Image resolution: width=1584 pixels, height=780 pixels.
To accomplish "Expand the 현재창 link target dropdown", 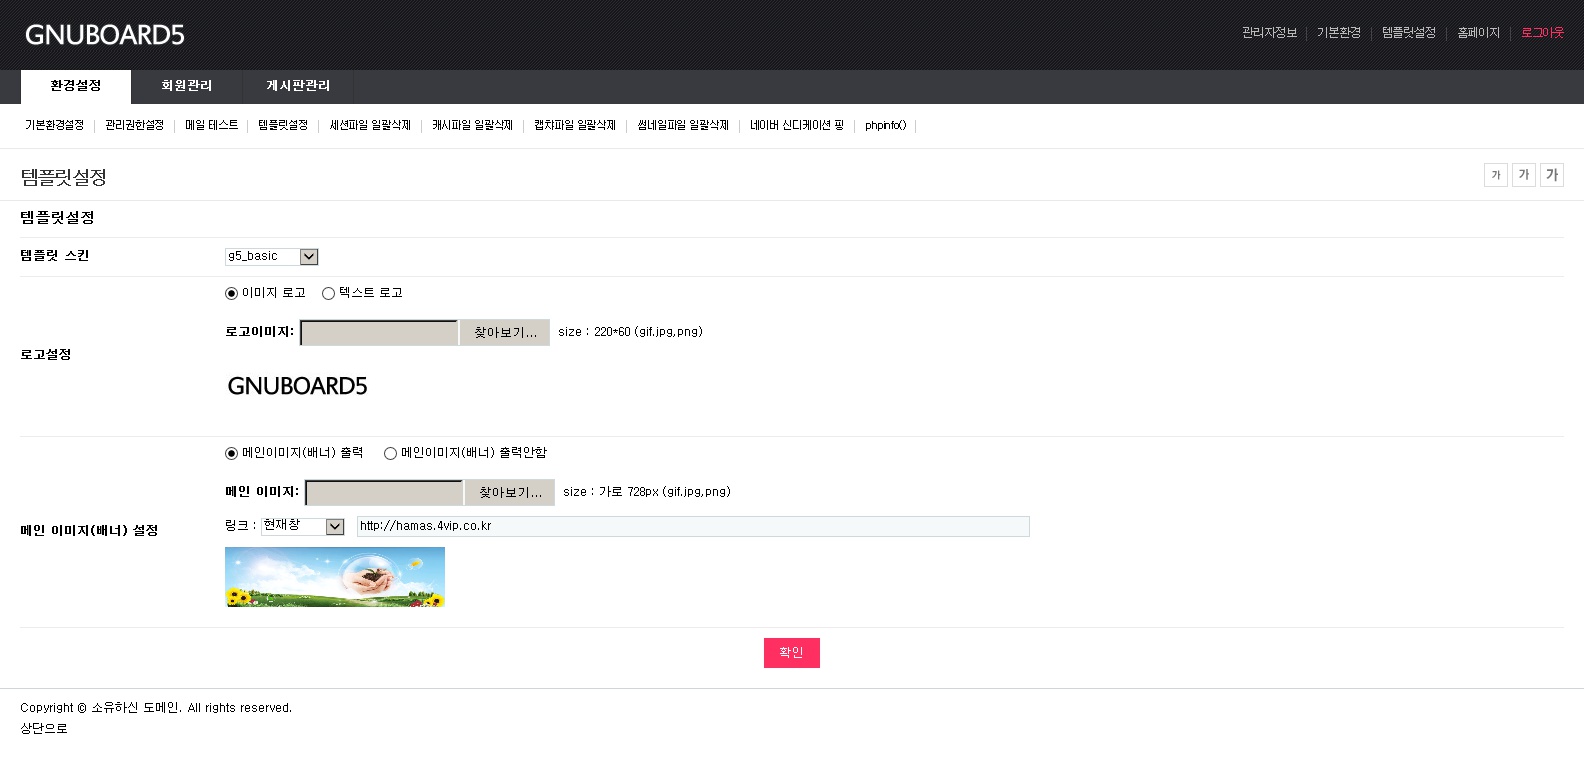I will [302, 527].
